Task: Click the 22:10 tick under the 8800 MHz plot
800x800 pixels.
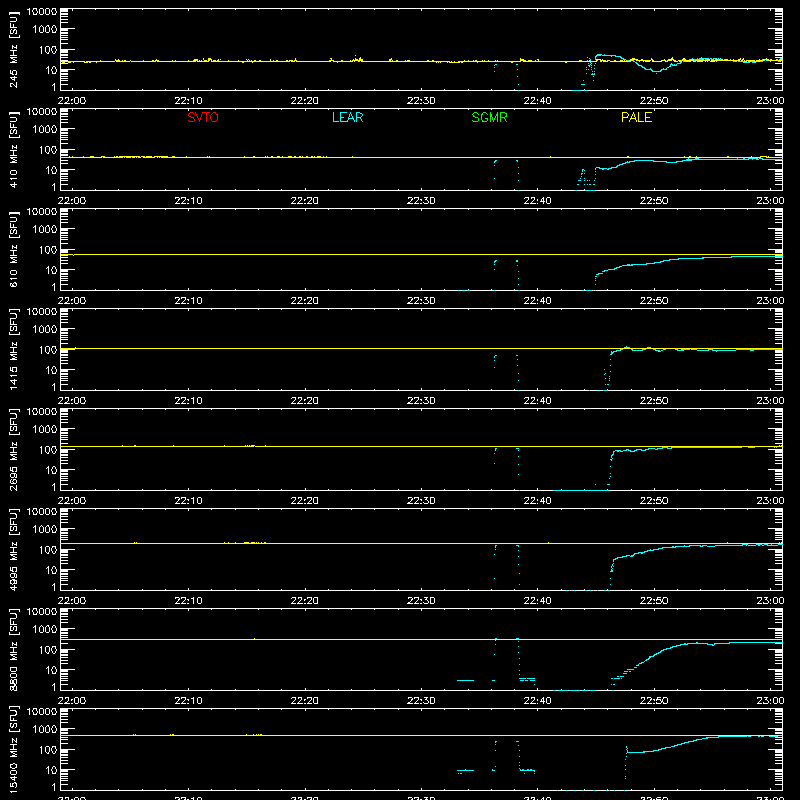Action: pyautogui.click(x=188, y=701)
